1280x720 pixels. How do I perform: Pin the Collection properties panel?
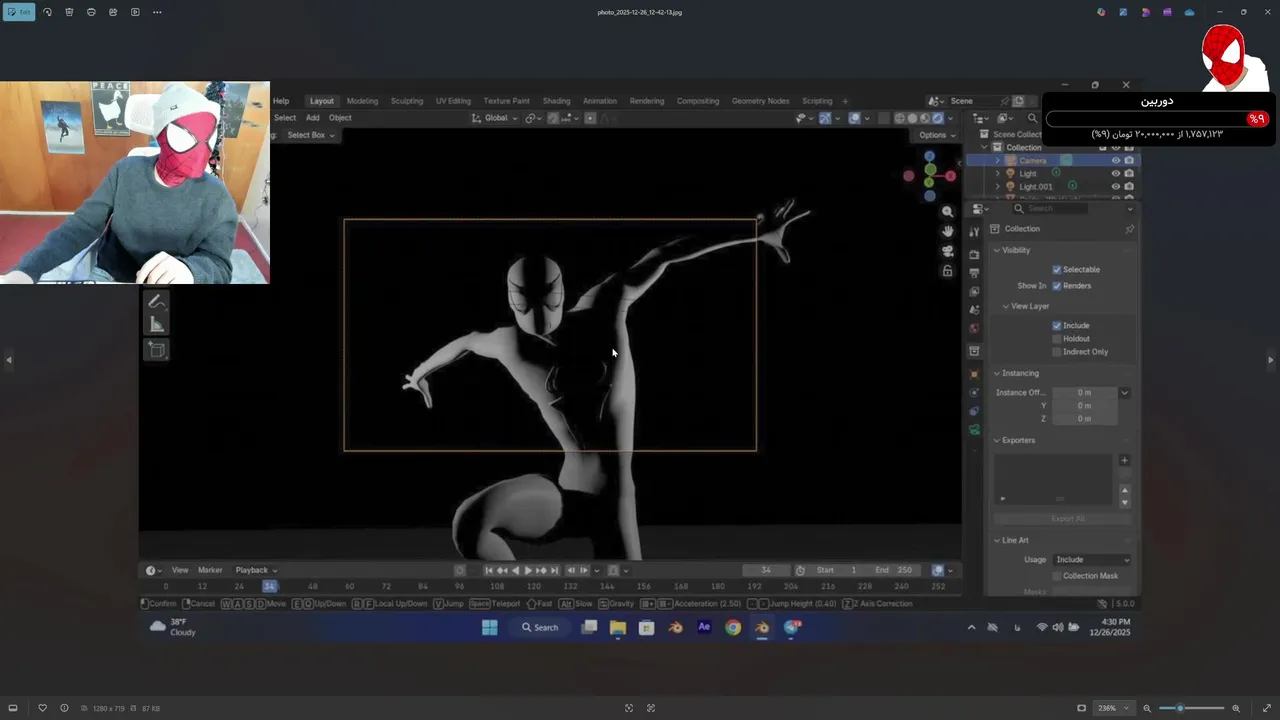pos(1129,229)
